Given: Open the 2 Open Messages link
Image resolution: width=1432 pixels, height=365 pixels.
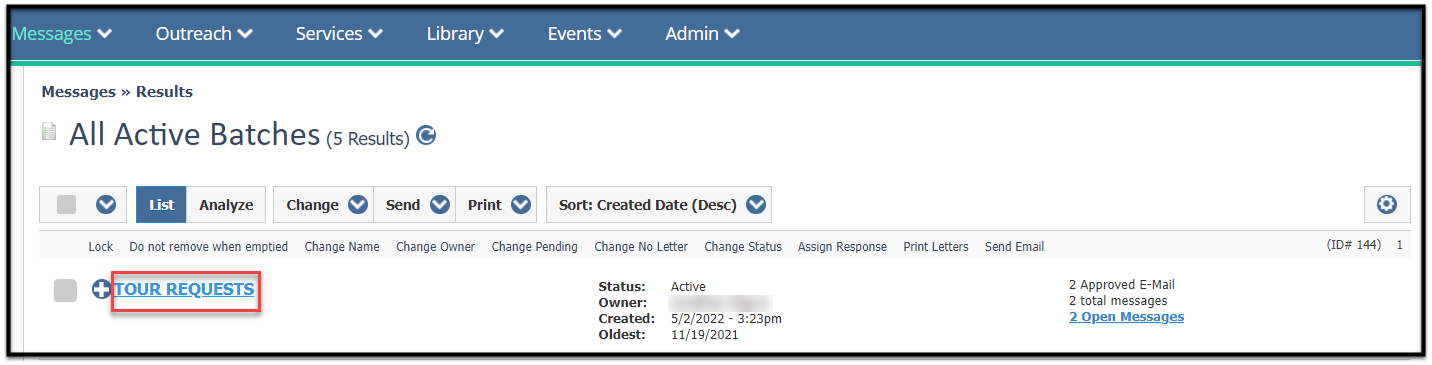Looking at the screenshot, I should tap(1126, 317).
